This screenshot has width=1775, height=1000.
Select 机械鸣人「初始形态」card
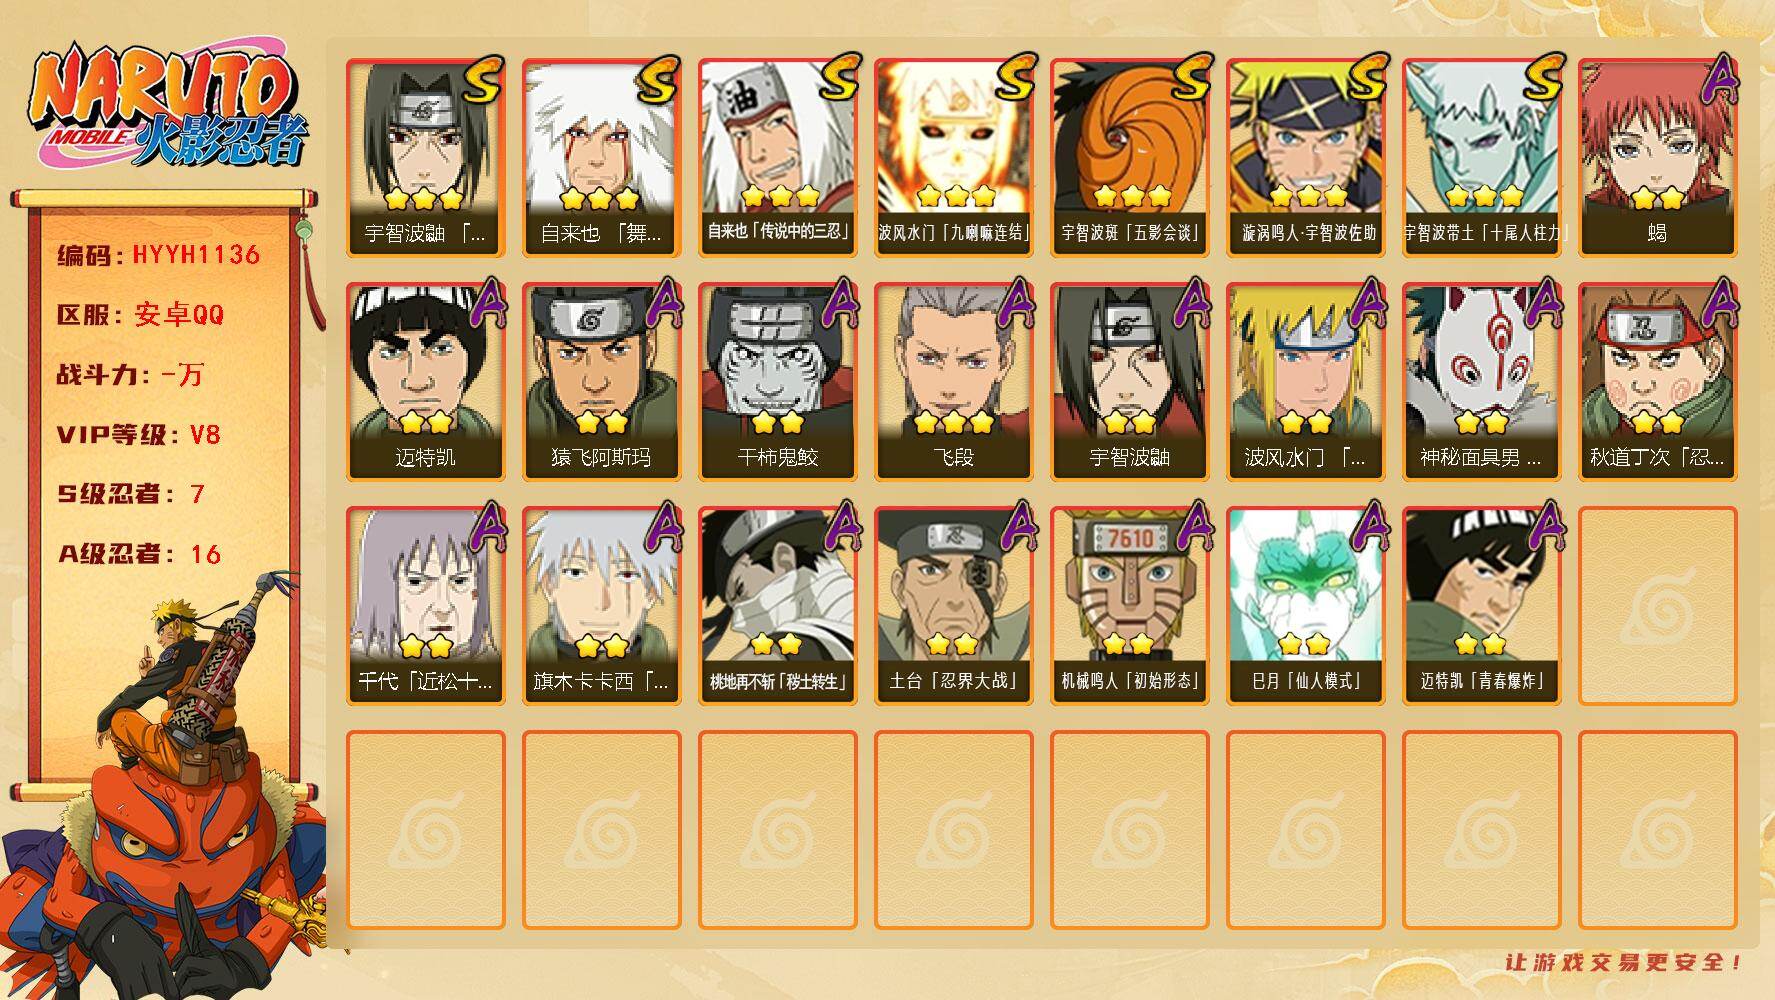coord(1129,606)
